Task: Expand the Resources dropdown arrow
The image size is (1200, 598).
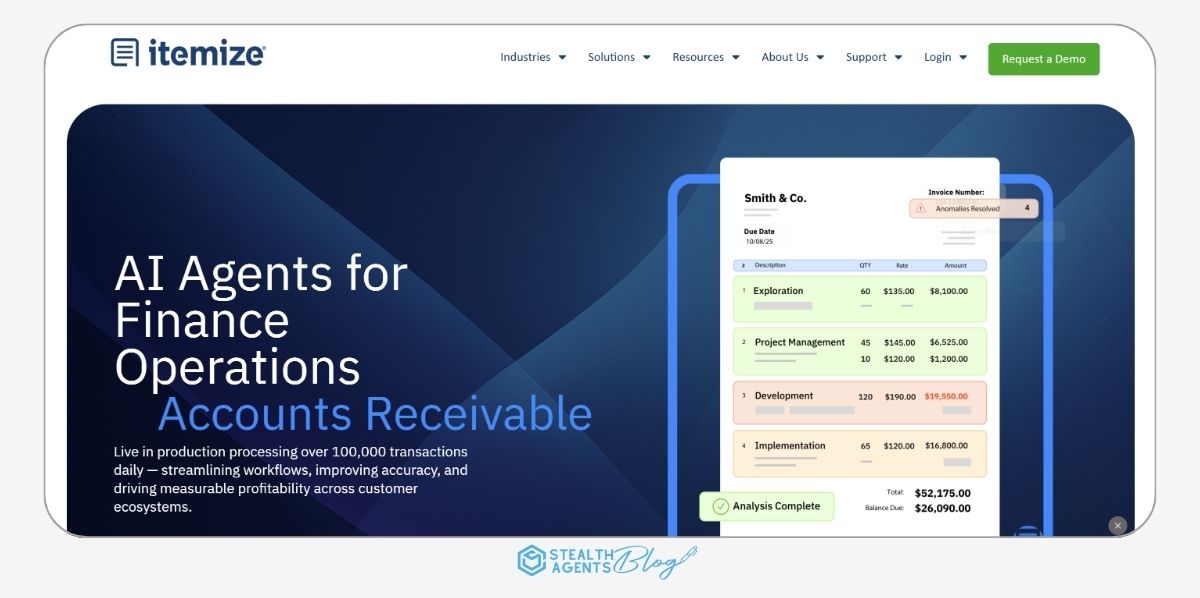Action: tap(736, 58)
